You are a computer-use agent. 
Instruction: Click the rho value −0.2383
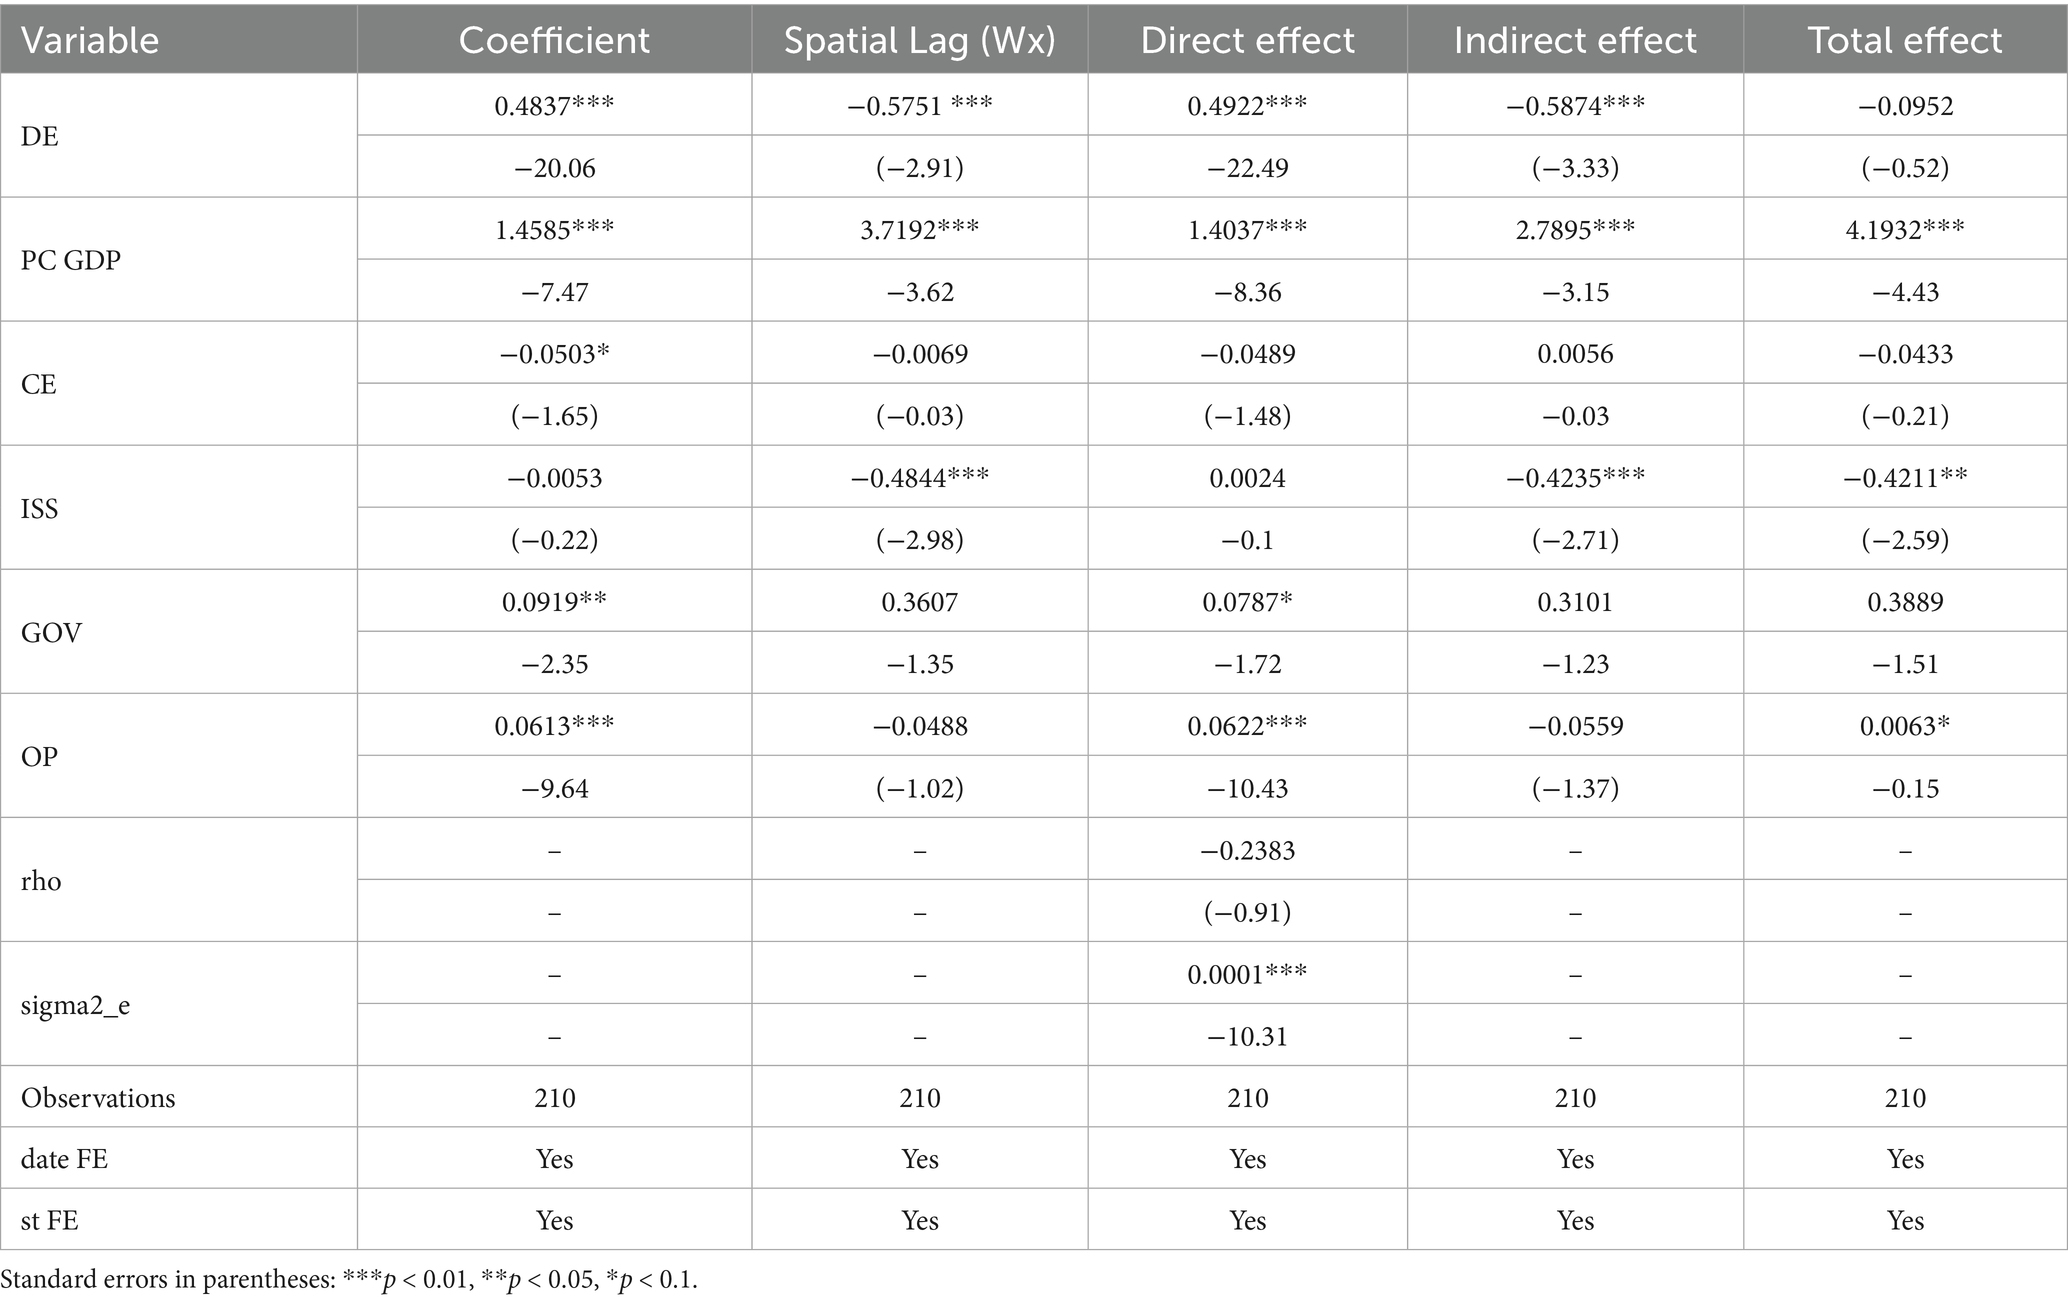coord(1247,850)
